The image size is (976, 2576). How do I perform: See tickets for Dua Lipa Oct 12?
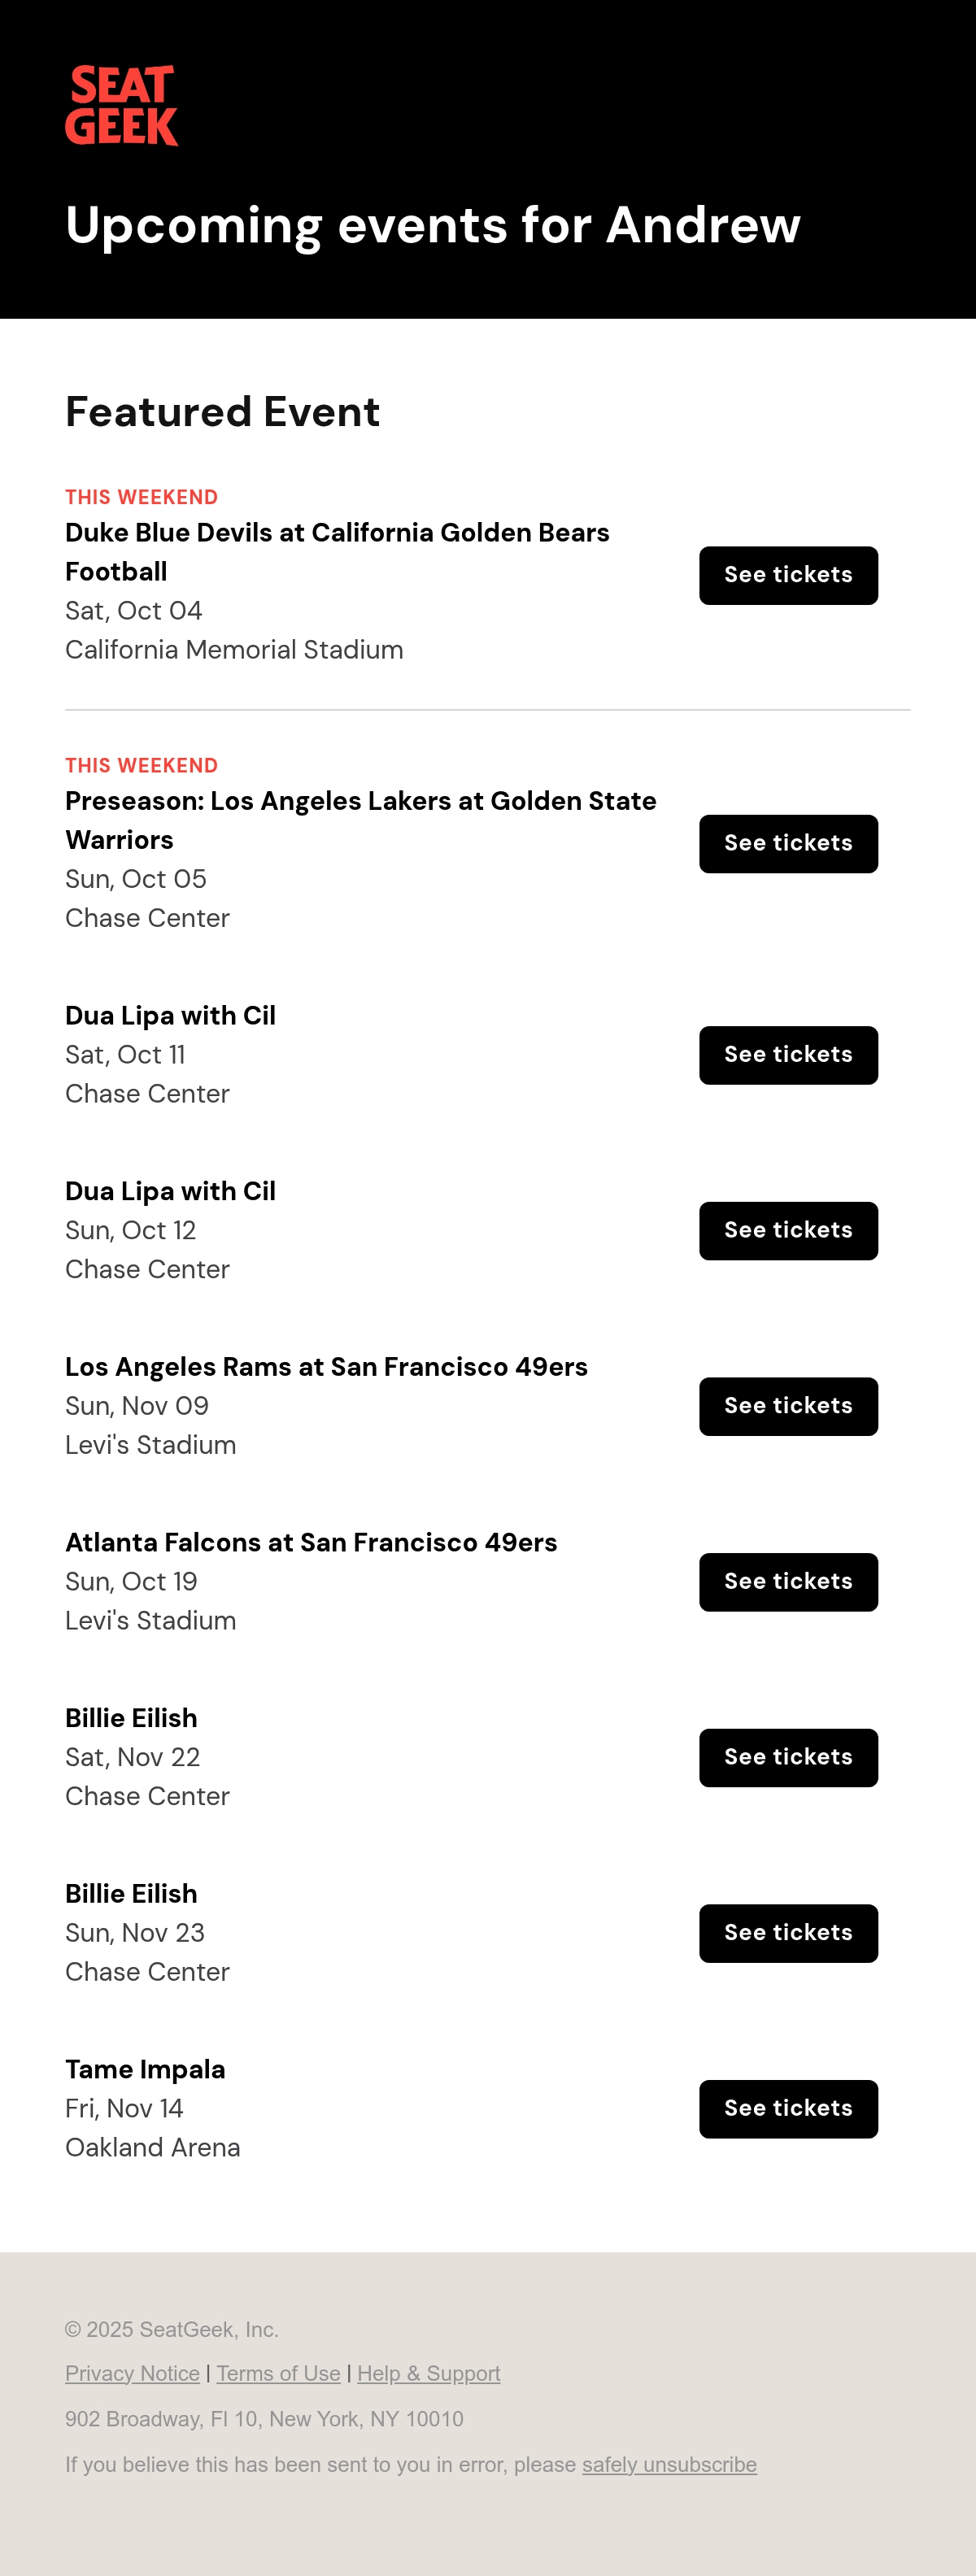click(788, 1230)
